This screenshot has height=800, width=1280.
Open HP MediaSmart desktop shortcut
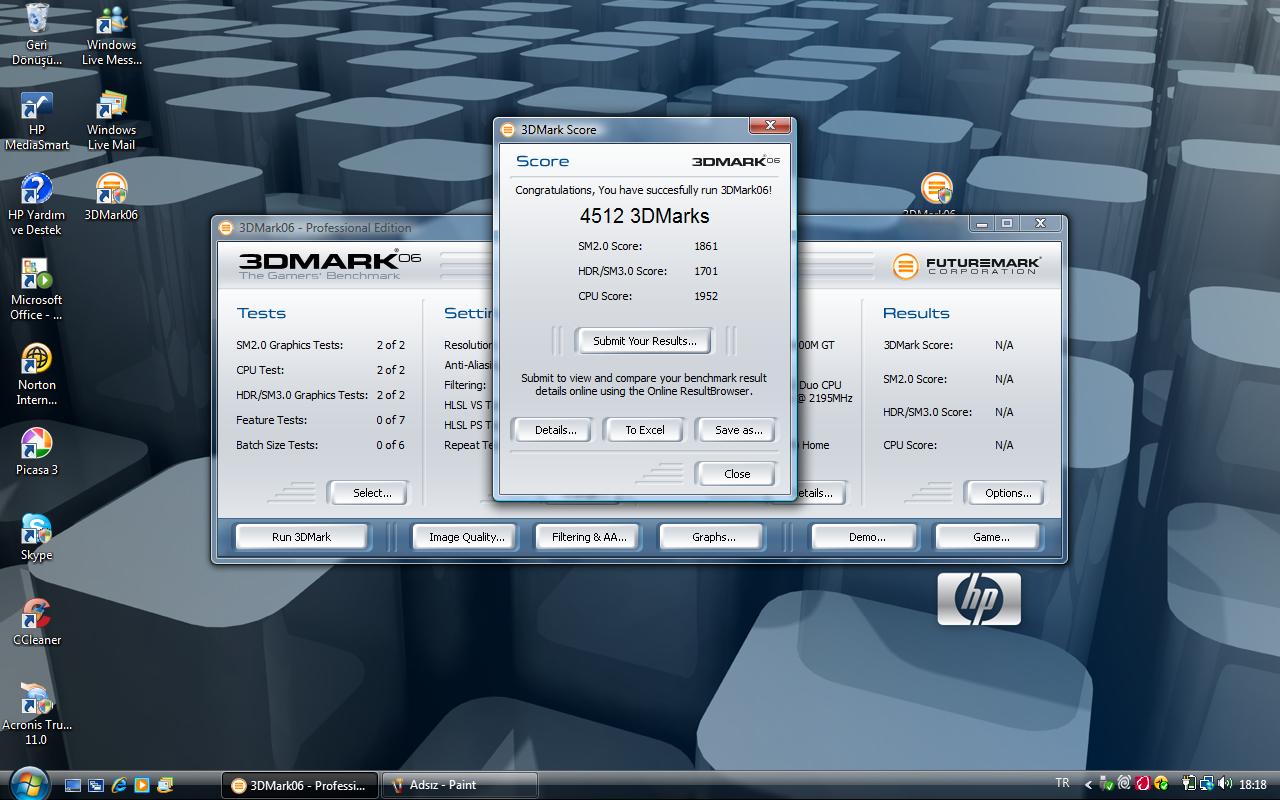[x=37, y=120]
